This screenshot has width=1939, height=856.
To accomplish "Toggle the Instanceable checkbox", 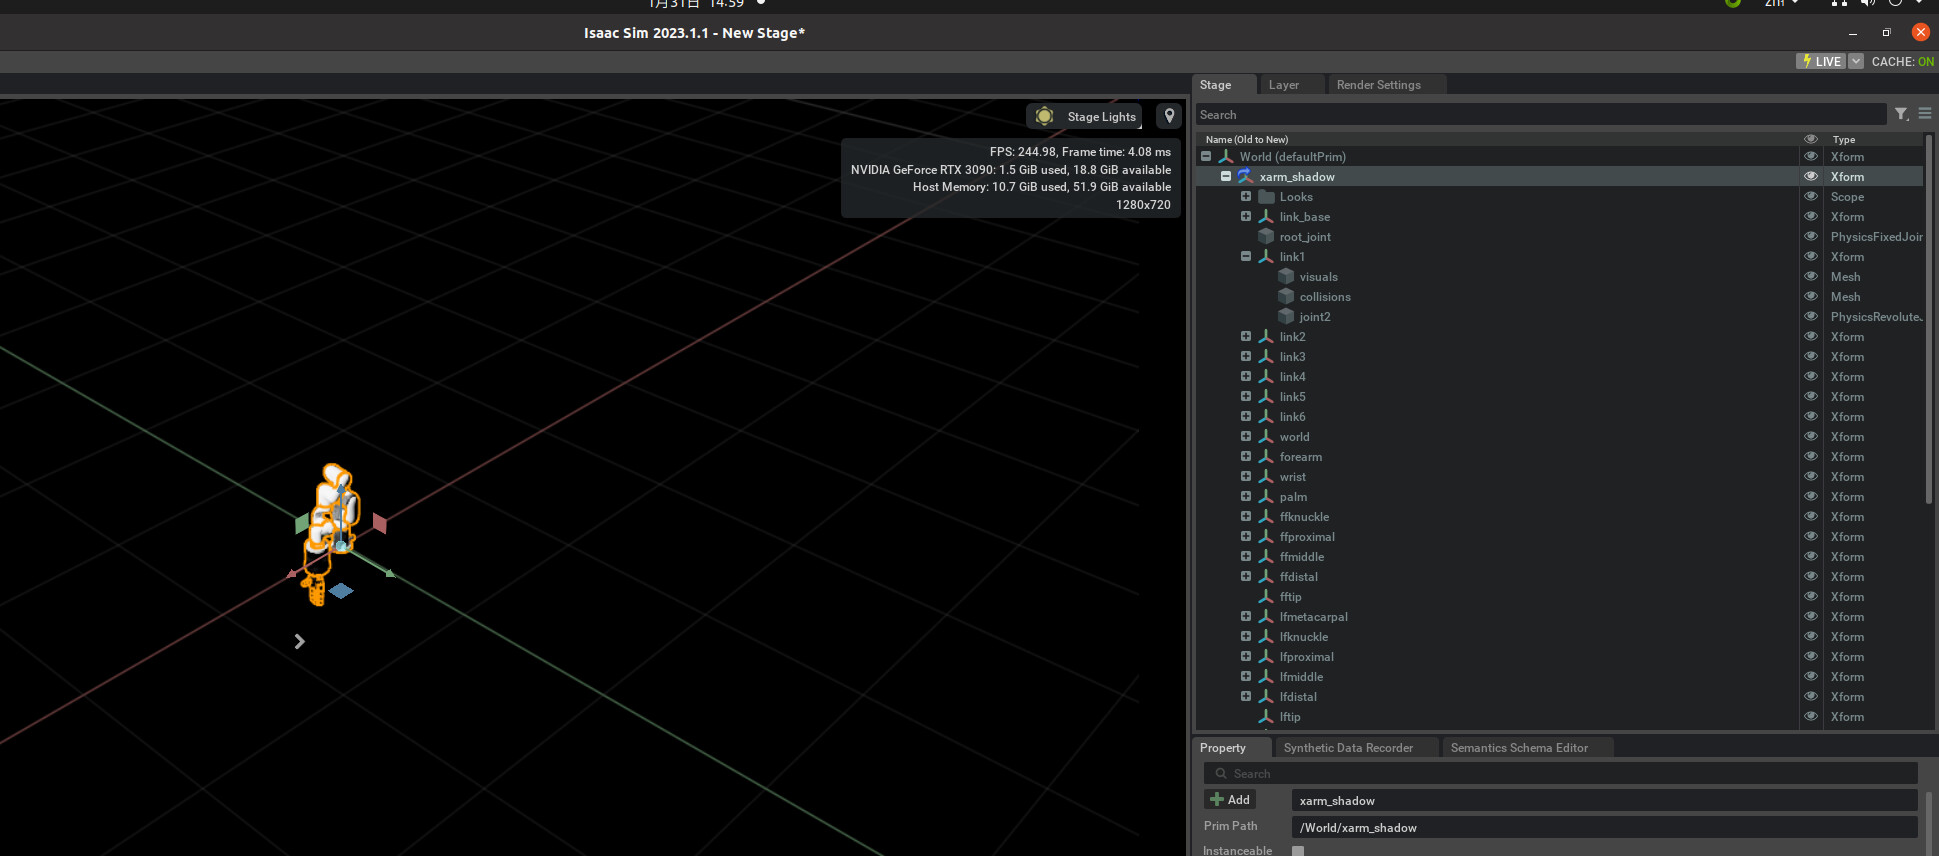I will tap(1298, 851).
